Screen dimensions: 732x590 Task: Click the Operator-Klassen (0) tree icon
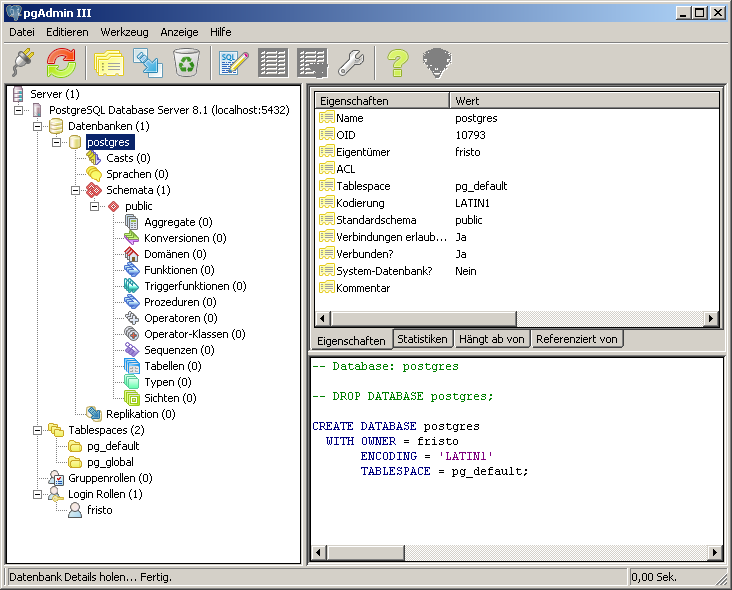coord(132,334)
